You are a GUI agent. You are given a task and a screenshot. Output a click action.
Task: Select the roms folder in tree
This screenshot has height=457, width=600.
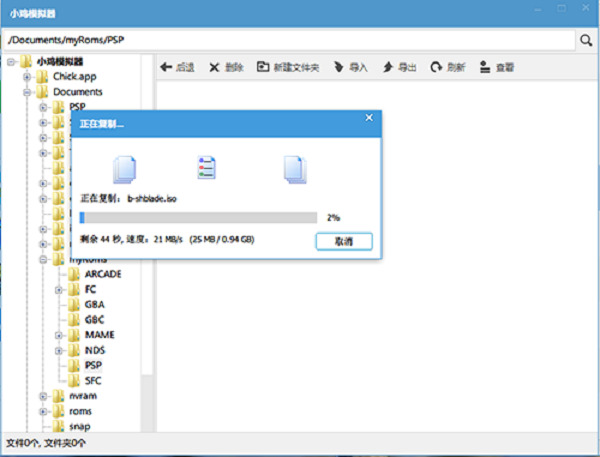80,411
